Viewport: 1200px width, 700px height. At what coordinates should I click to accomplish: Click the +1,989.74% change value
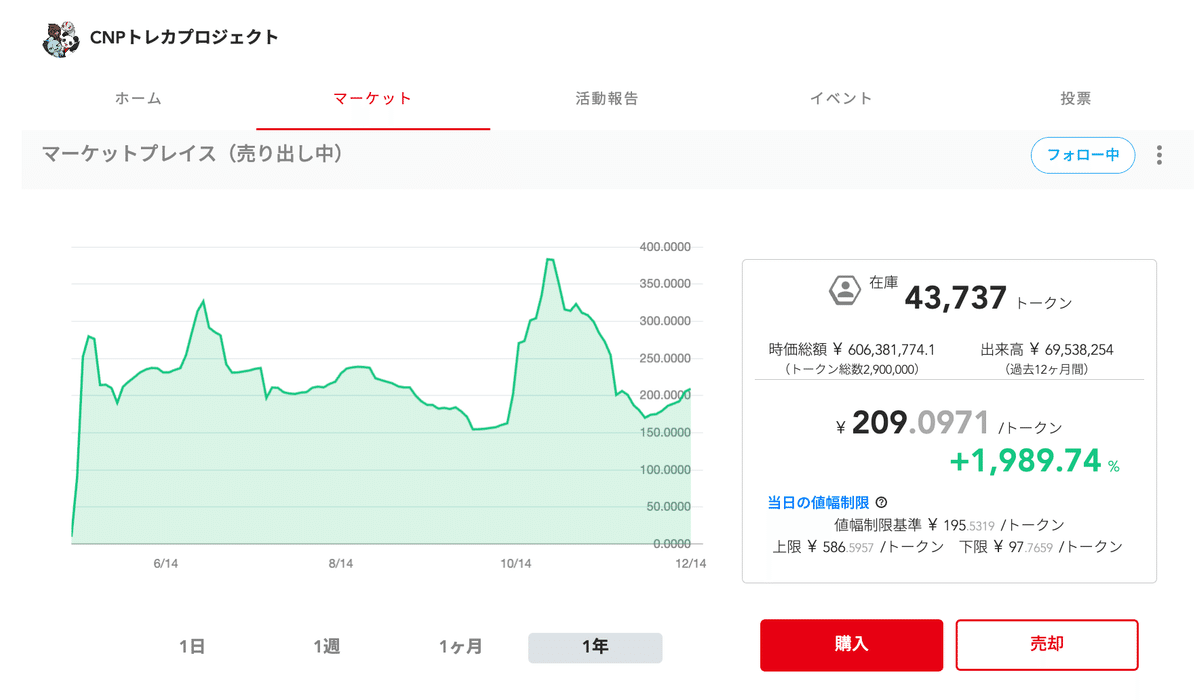point(1034,463)
